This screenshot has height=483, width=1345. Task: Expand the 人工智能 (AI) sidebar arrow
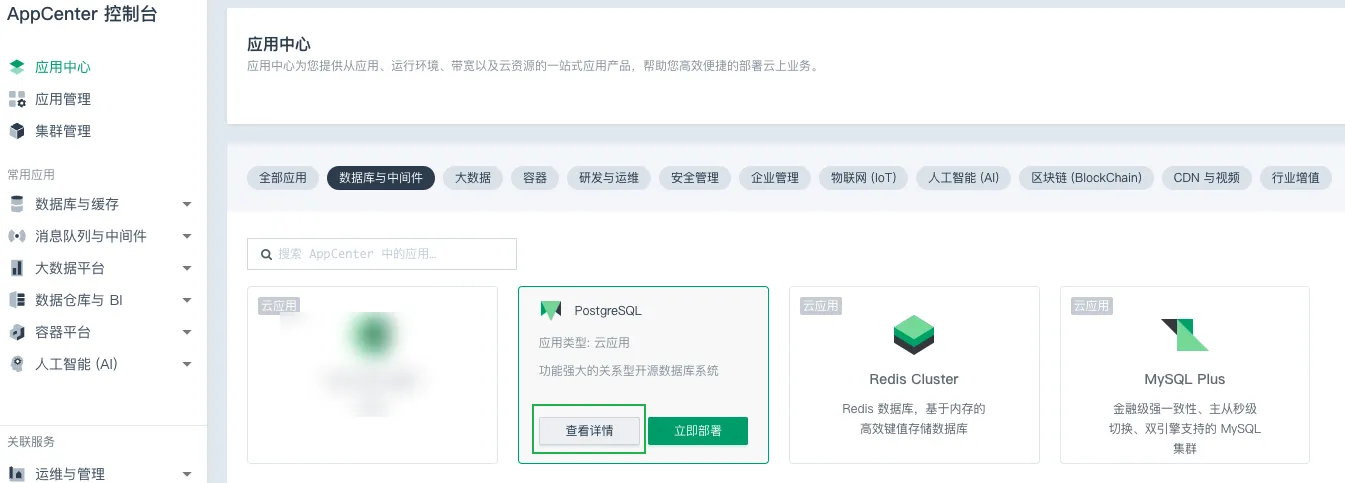[187, 364]
